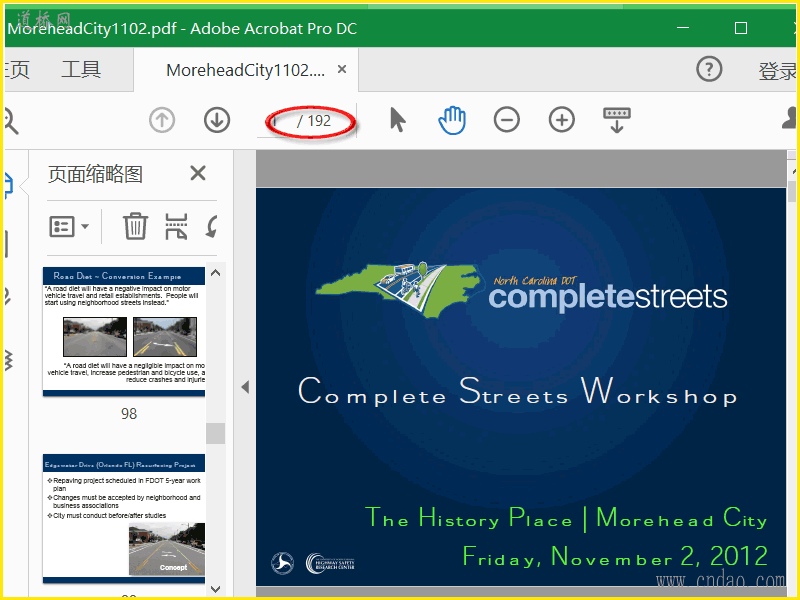
Task: Maximize the Acrobat window
Action: 741,28
